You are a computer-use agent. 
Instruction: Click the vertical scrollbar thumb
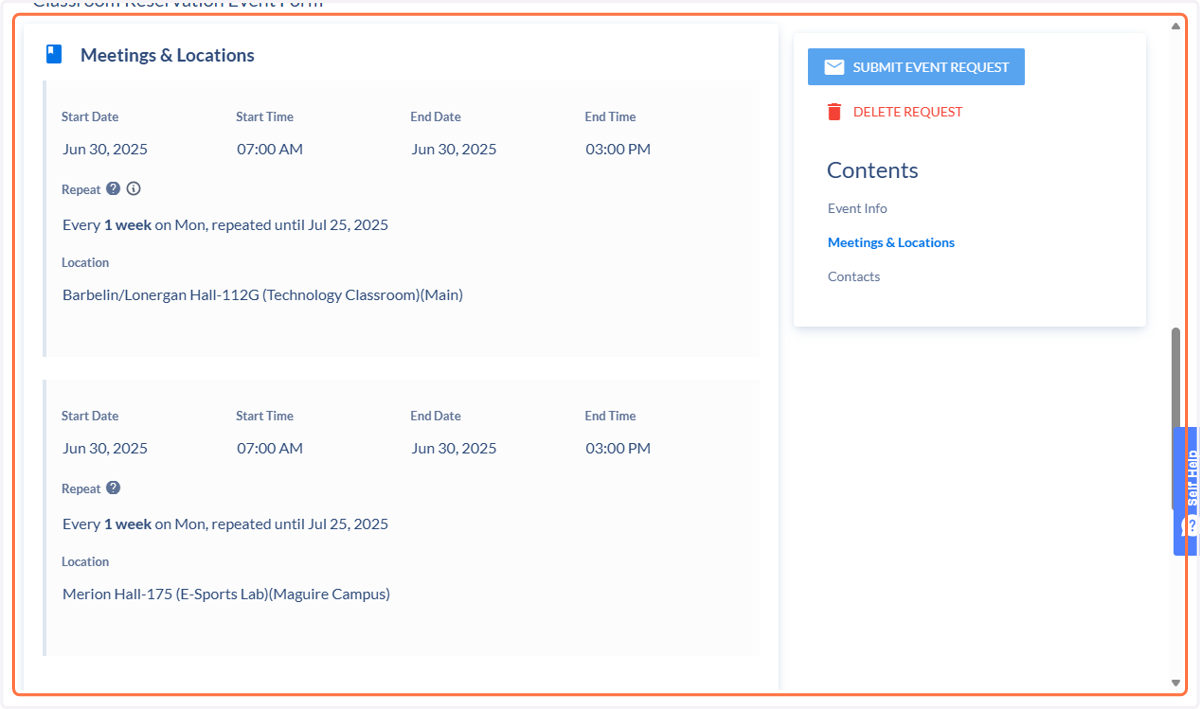click(x=1176, y=418)
